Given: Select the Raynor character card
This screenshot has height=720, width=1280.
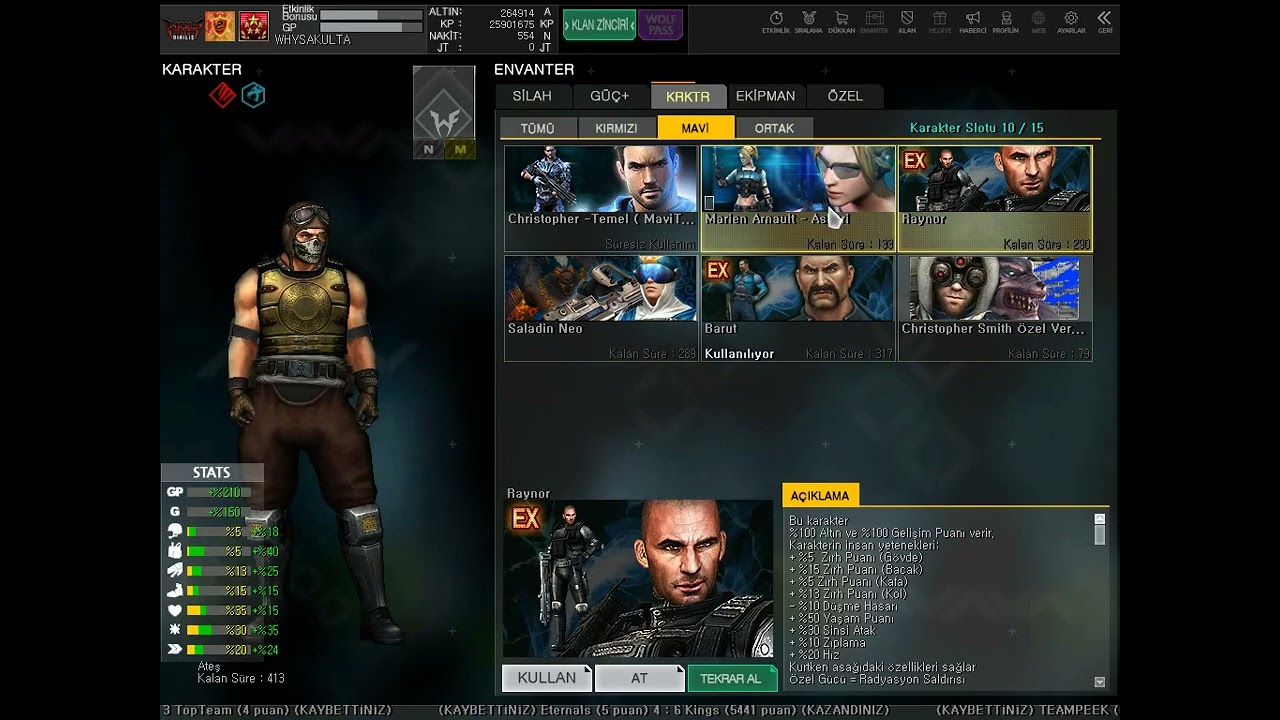Looking at the screenshot, I should pyautogui.click(x=995, y=198).
